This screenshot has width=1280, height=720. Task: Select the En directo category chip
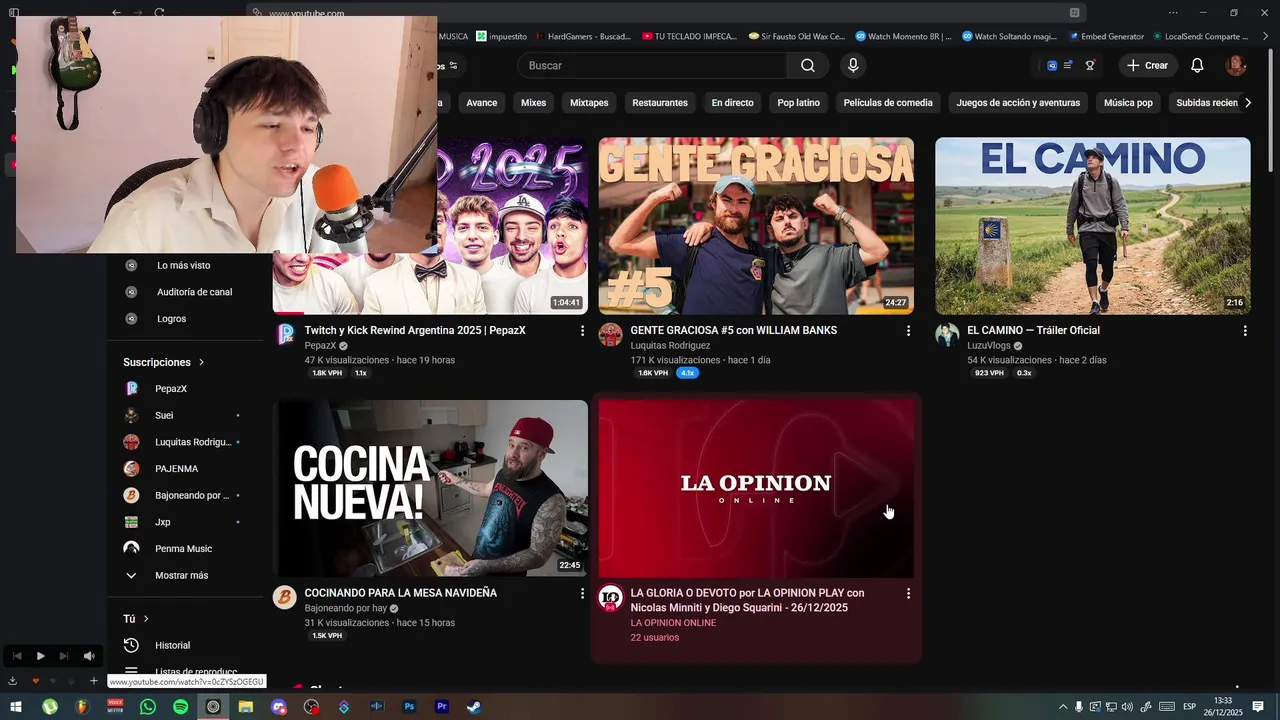(732, 103)
